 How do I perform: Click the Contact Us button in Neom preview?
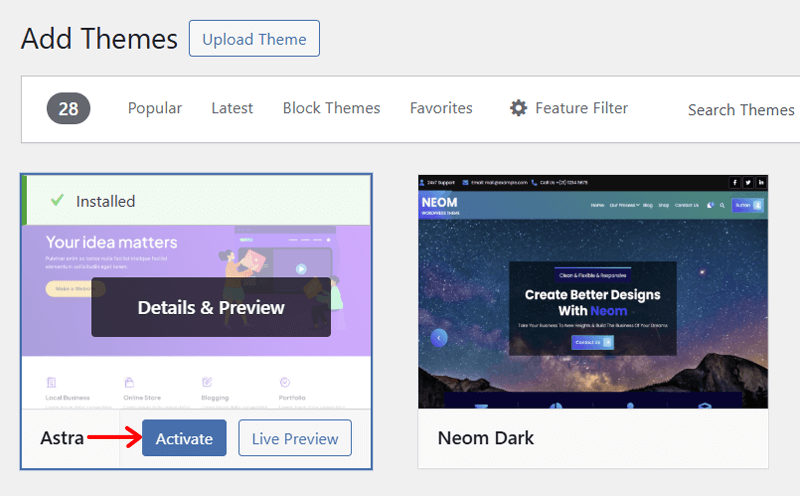pyautogui.click(x=592, y=342)
